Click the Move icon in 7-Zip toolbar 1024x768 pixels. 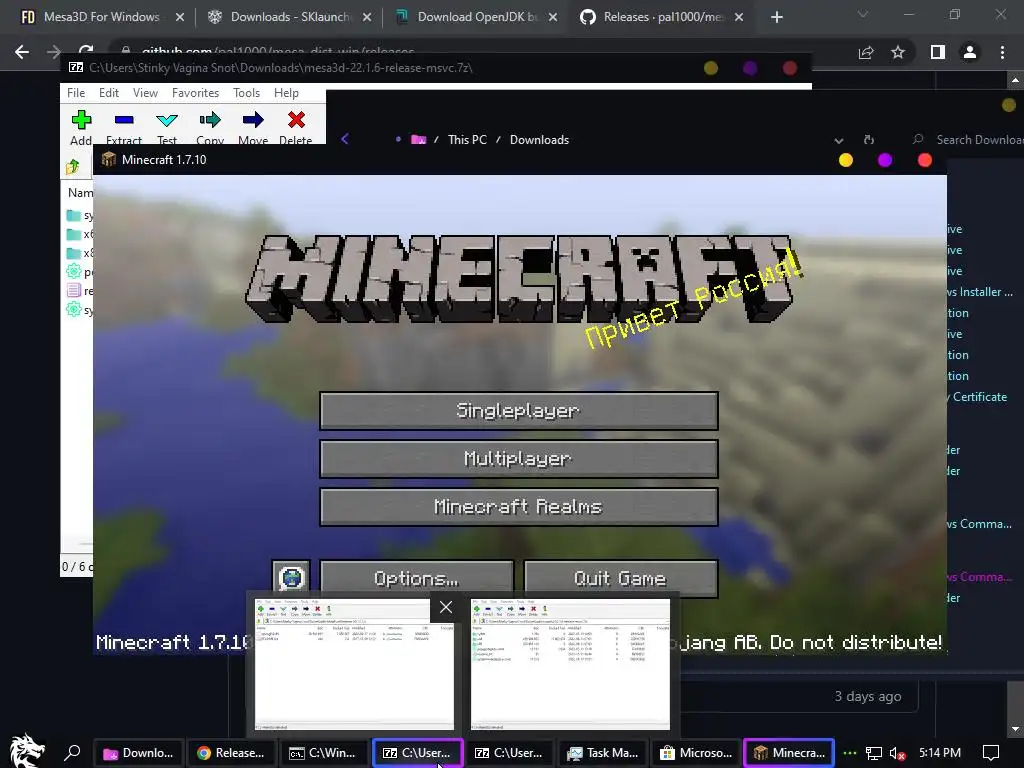coord(253,120)
